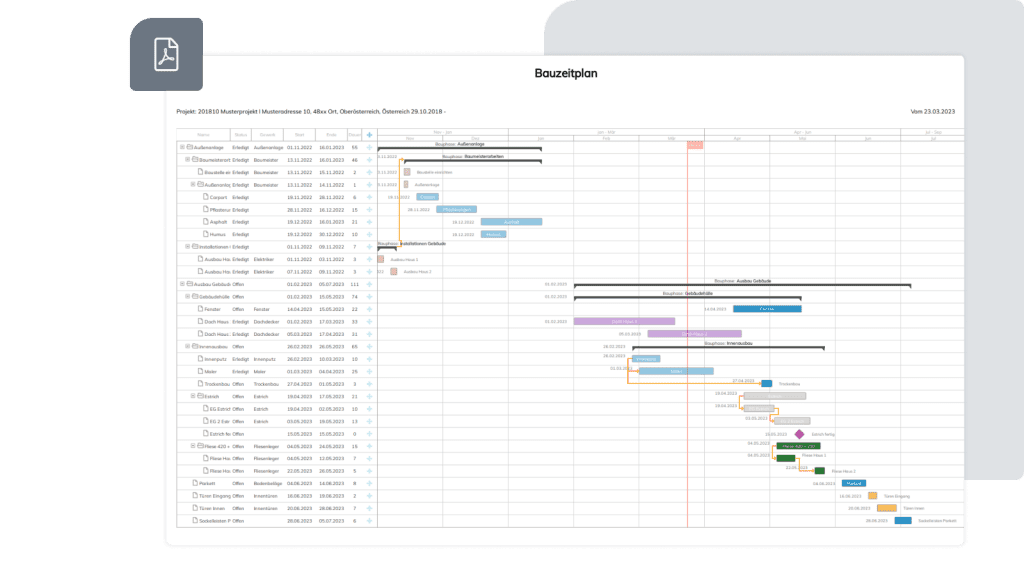
Task: Select the move handle icon on the Außenanlage row
Action: [368, 147]
